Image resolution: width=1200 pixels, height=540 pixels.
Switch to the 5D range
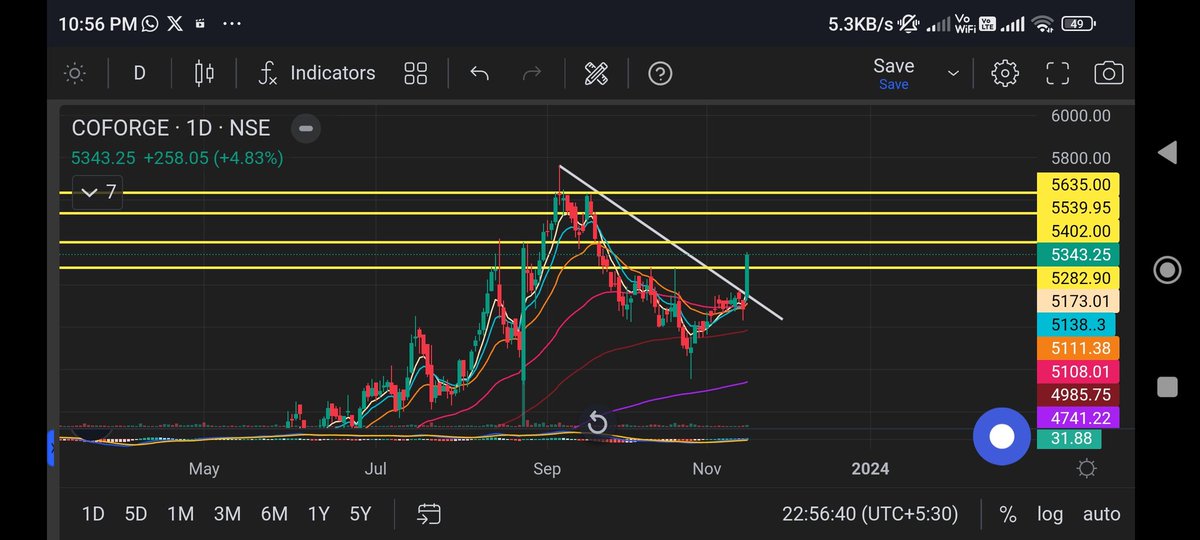[x=136, y=514]
